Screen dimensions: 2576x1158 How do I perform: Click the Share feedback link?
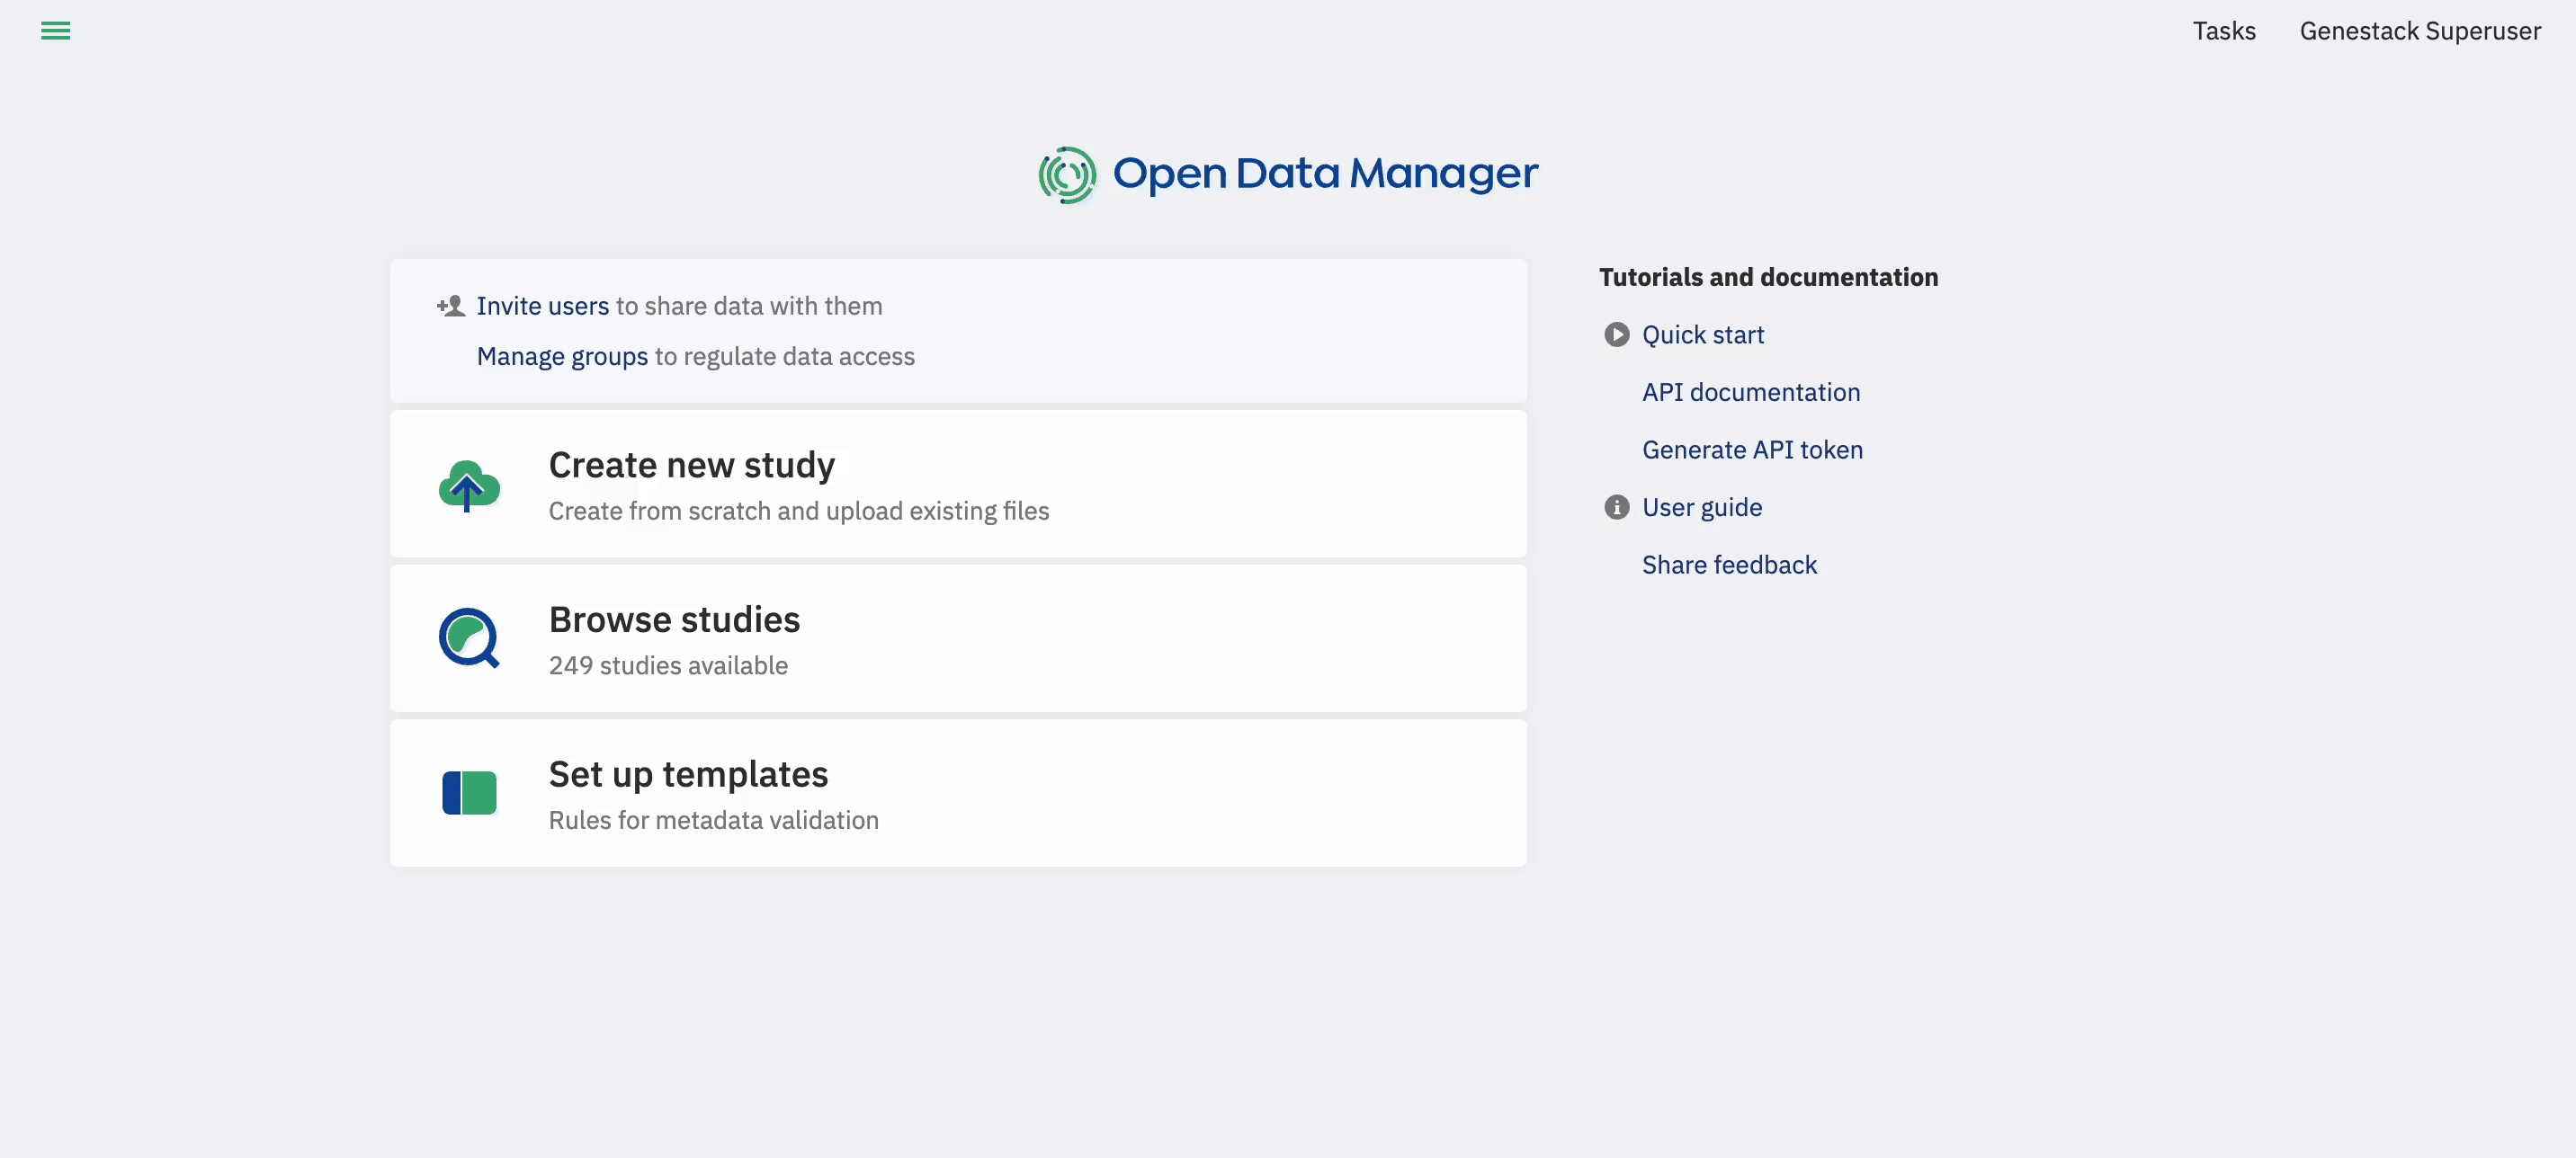(1729, 565)
